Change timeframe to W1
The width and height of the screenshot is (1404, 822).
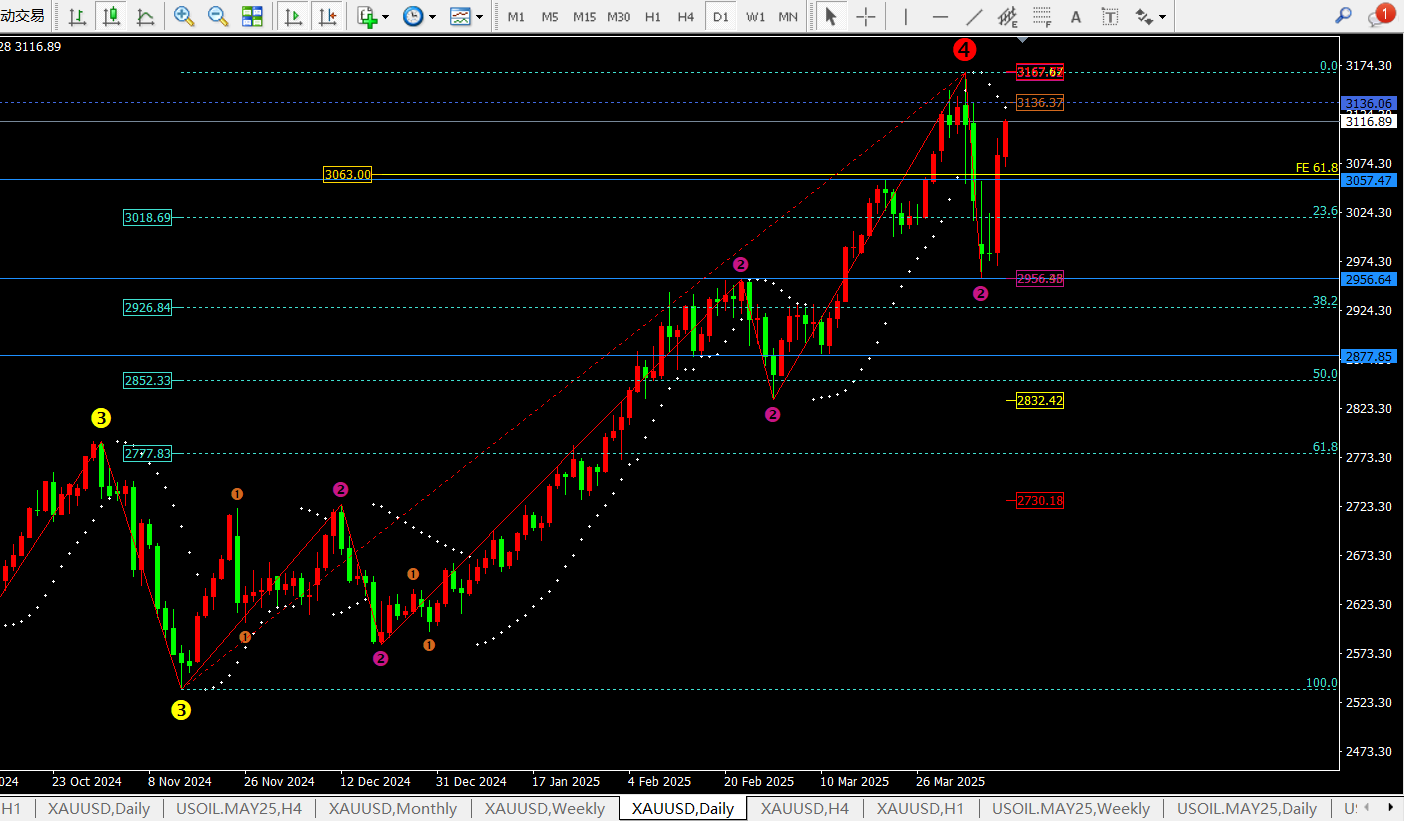(x=755, y=17)
